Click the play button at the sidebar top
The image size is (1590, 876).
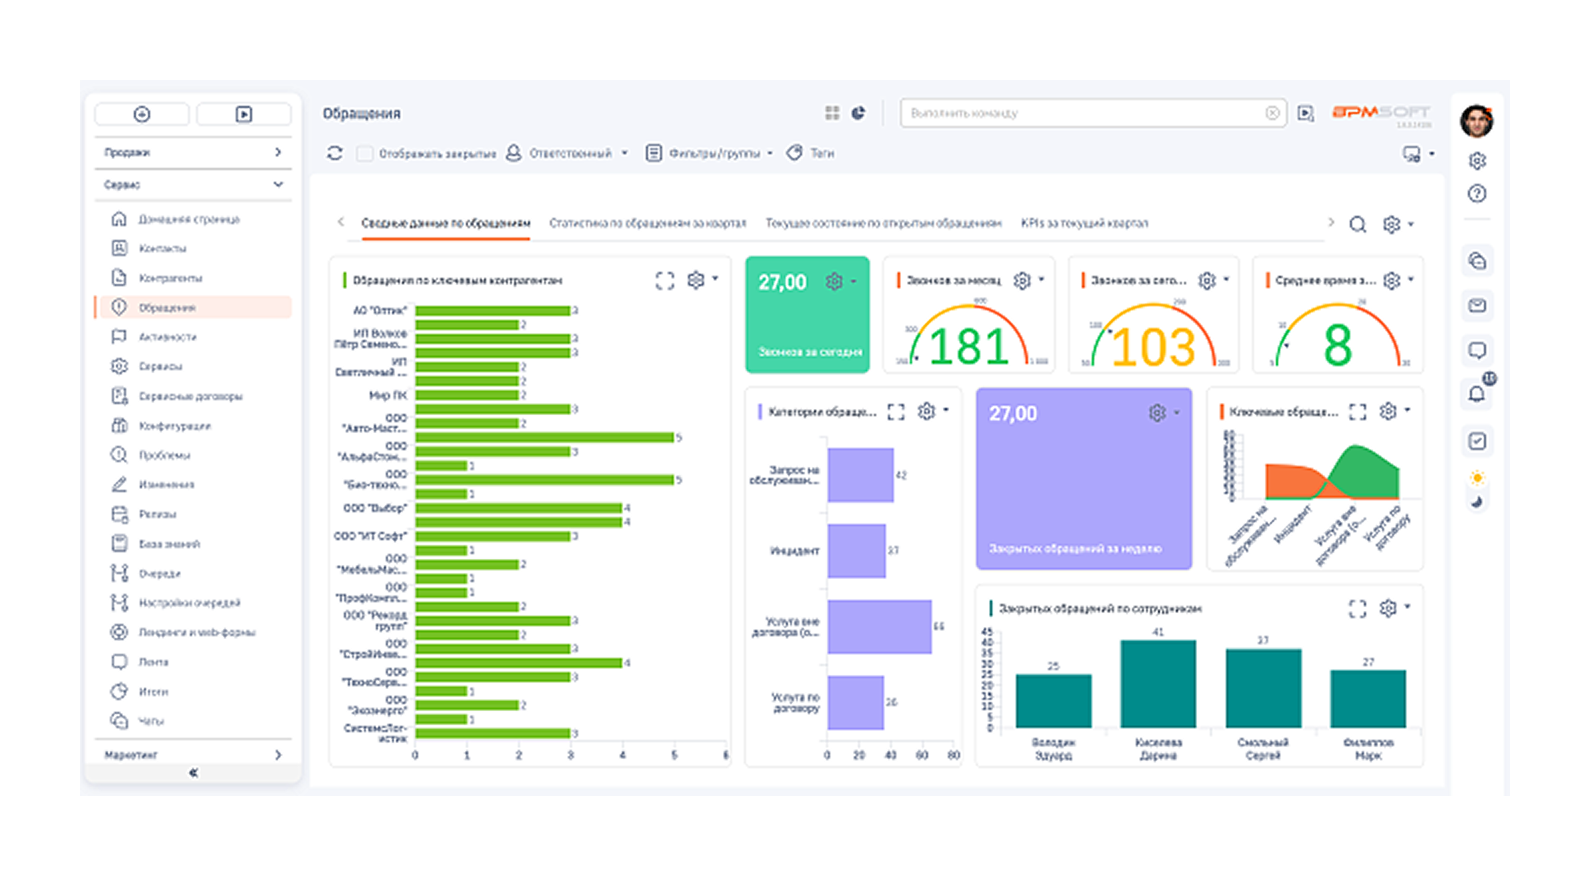(244, 114)
